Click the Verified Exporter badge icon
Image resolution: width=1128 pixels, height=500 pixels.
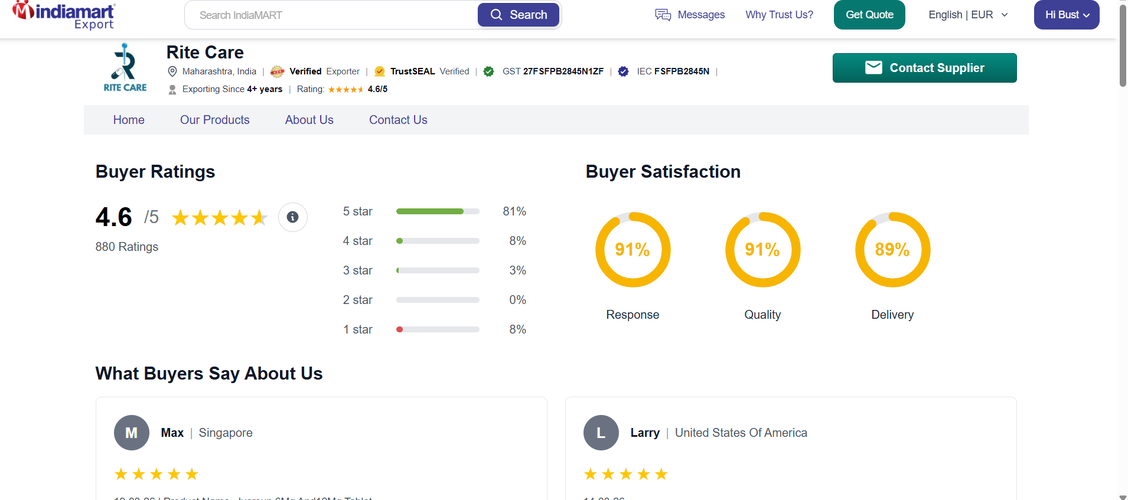(x=277, y=72)
